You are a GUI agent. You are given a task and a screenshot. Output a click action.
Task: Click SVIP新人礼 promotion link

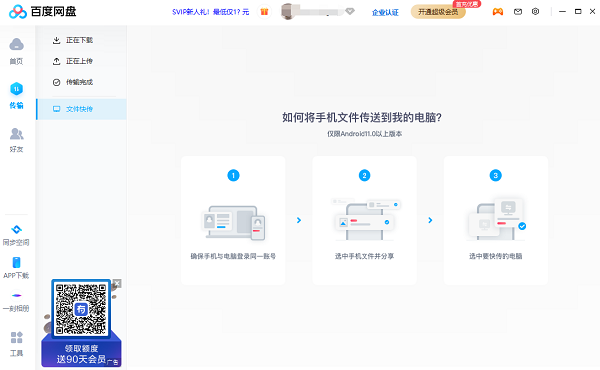coord(210,12)
